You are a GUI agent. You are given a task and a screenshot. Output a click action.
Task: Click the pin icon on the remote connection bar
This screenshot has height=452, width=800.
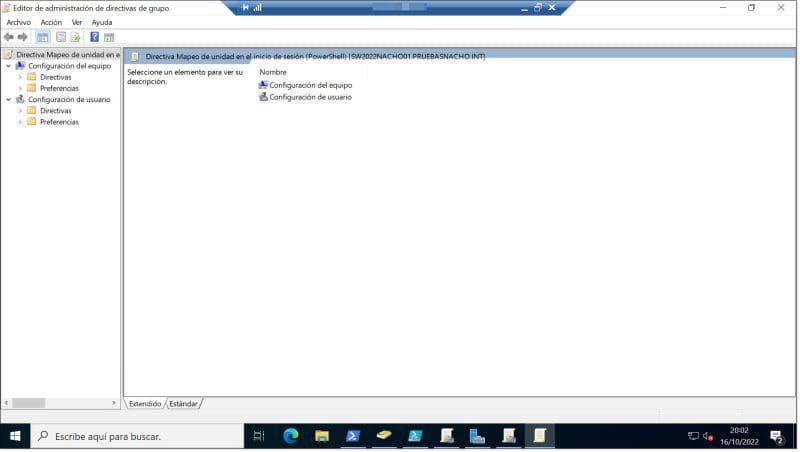(x=245, y=8)
